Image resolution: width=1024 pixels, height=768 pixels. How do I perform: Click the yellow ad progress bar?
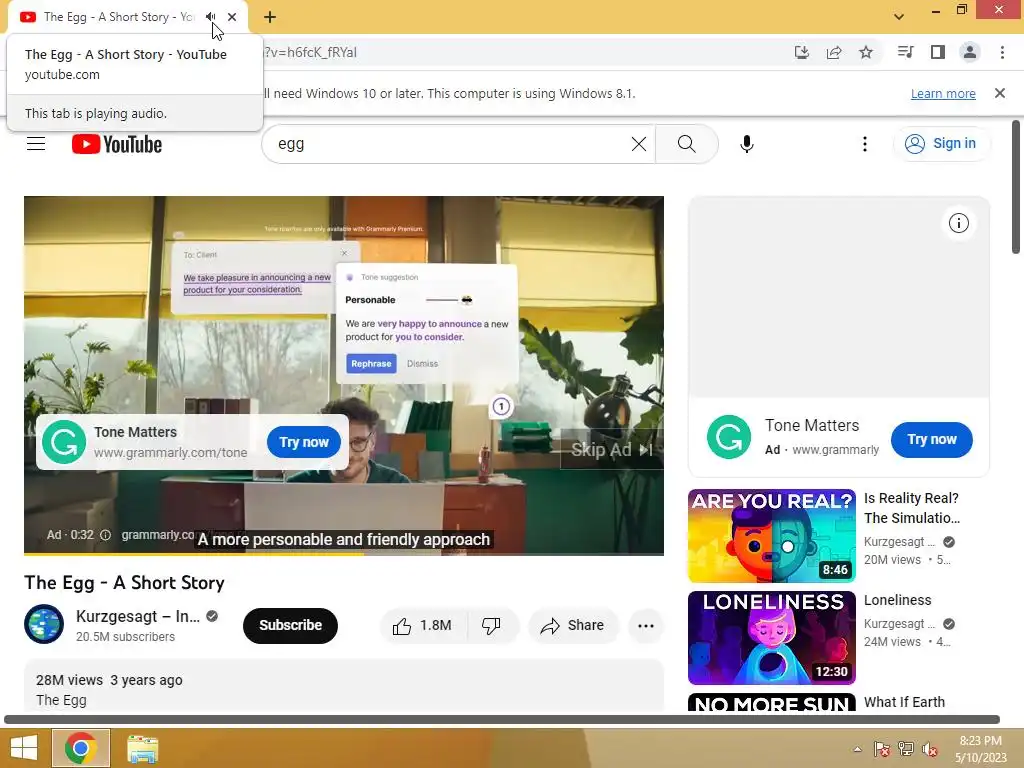194,554
